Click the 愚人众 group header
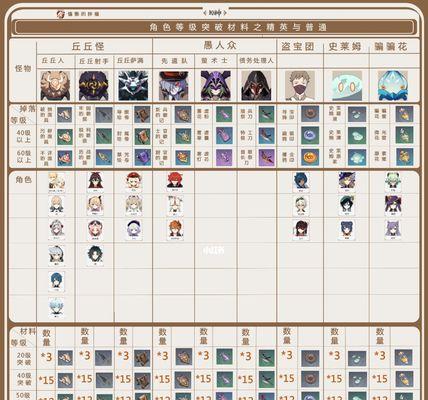This screenshot has height=400, width=428. click(220, 46)
